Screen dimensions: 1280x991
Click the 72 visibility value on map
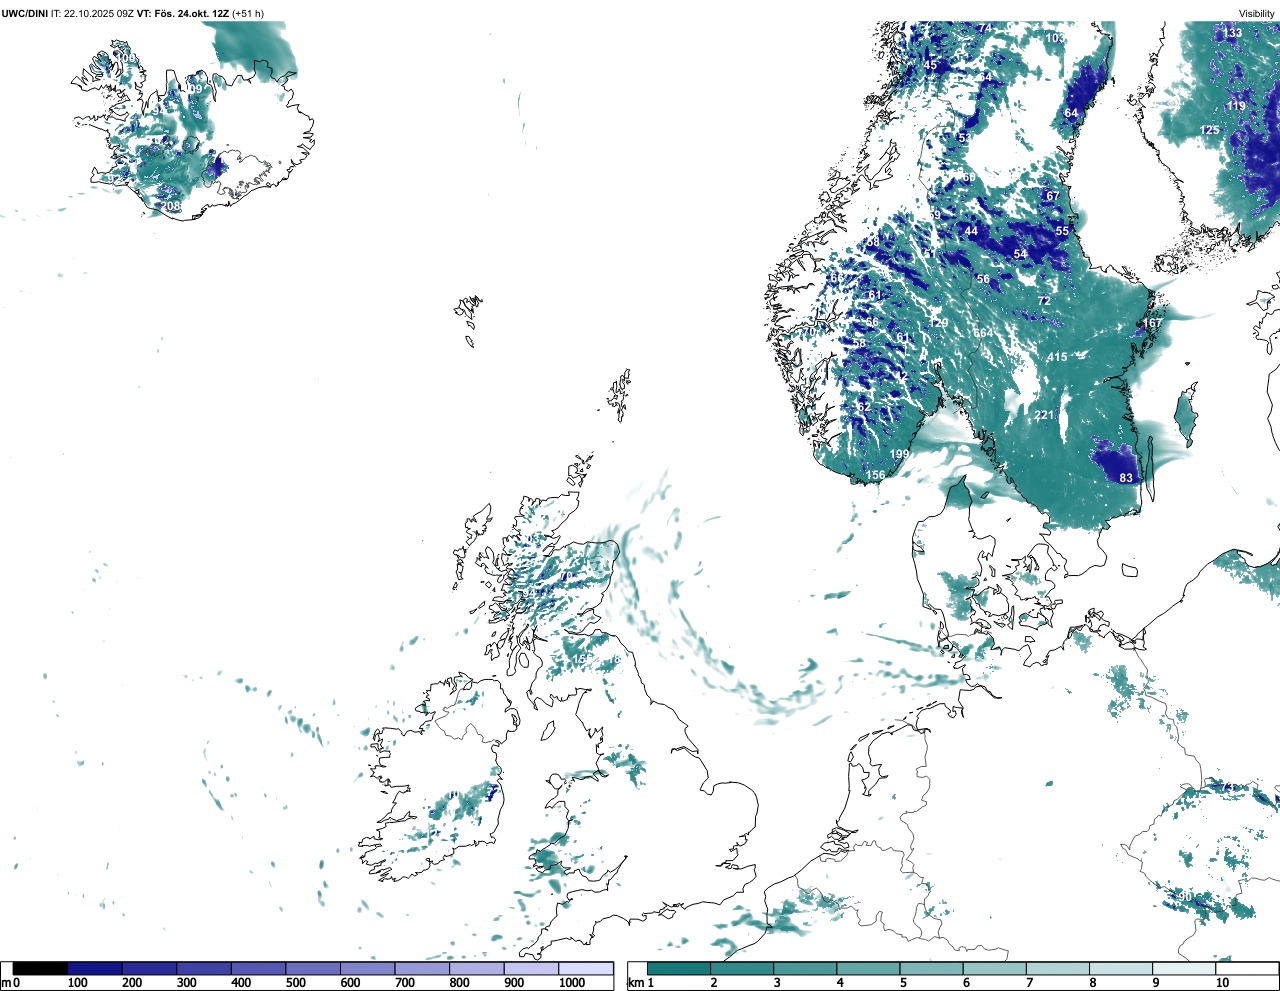[x=1044, y=301]
